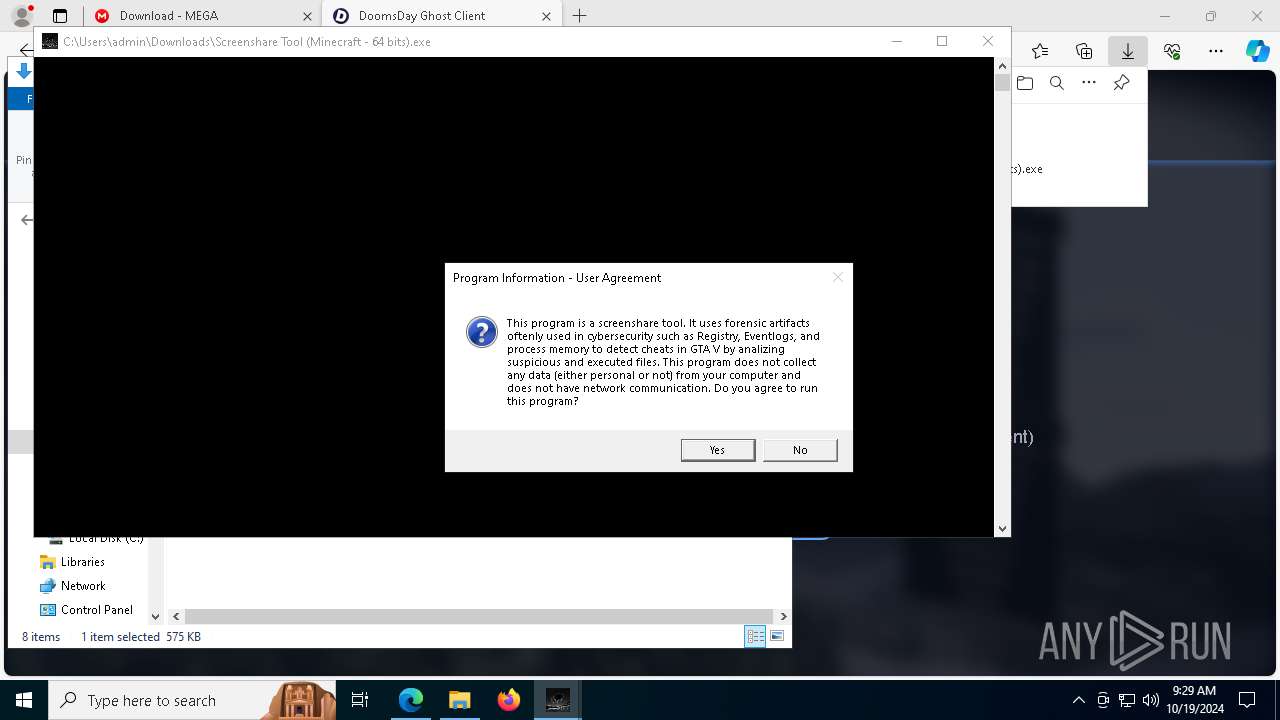Click the taskbar search box

click(x=193, y=700)
